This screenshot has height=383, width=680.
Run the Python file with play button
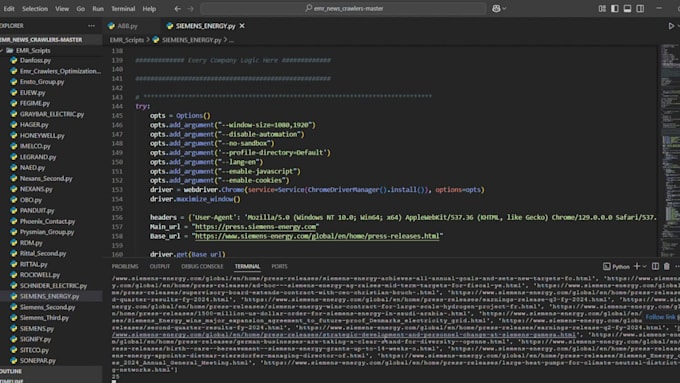pyautogui.click(x=671, y=26)
